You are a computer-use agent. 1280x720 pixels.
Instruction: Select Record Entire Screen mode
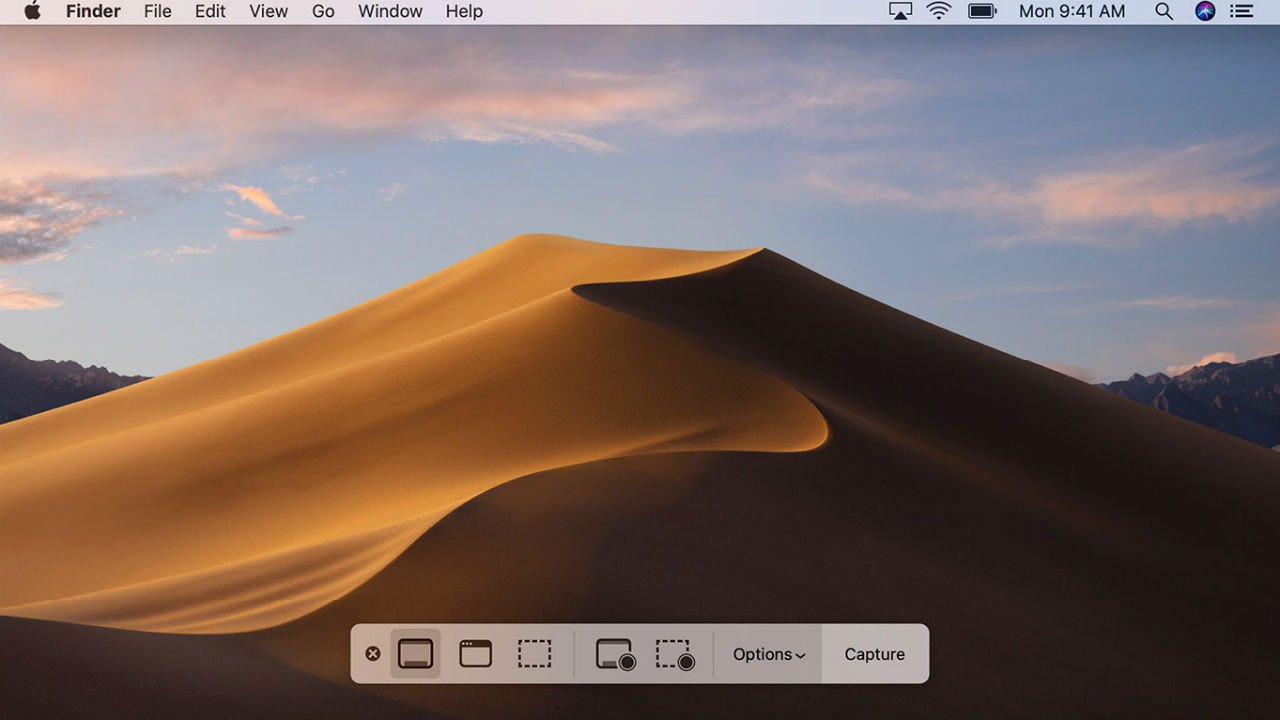(x=615, y=654)
